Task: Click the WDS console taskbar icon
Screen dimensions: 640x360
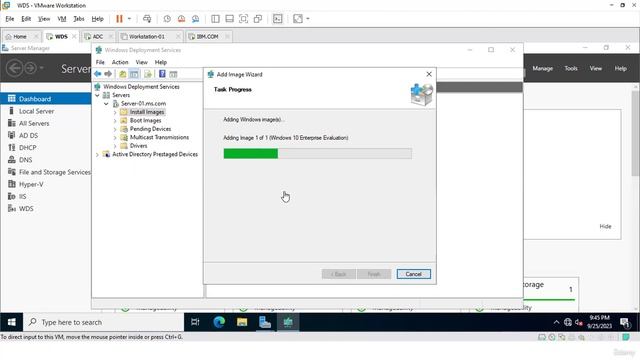Action: pyautogui.click(x=288, y=322)
